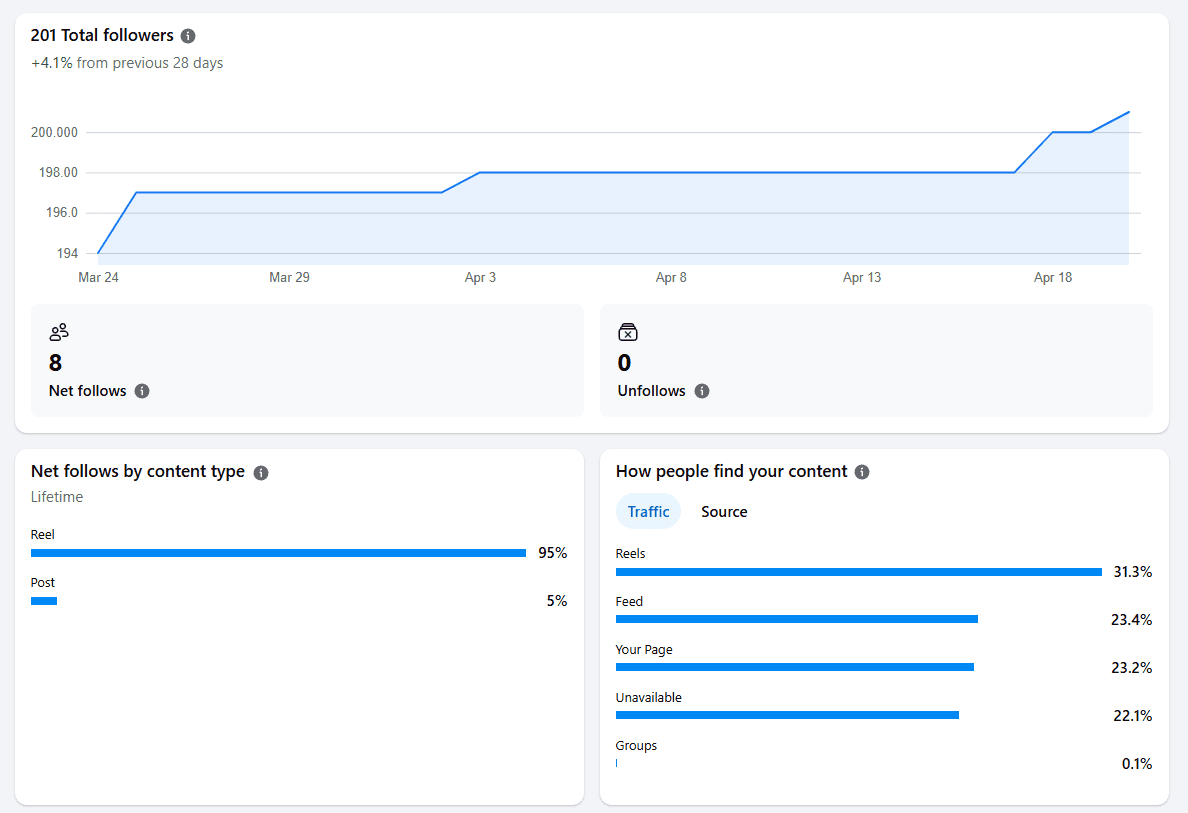Click the 'Reel' content type label
The width and height of the screenshot is (1188, 813).
coord(42,535)
